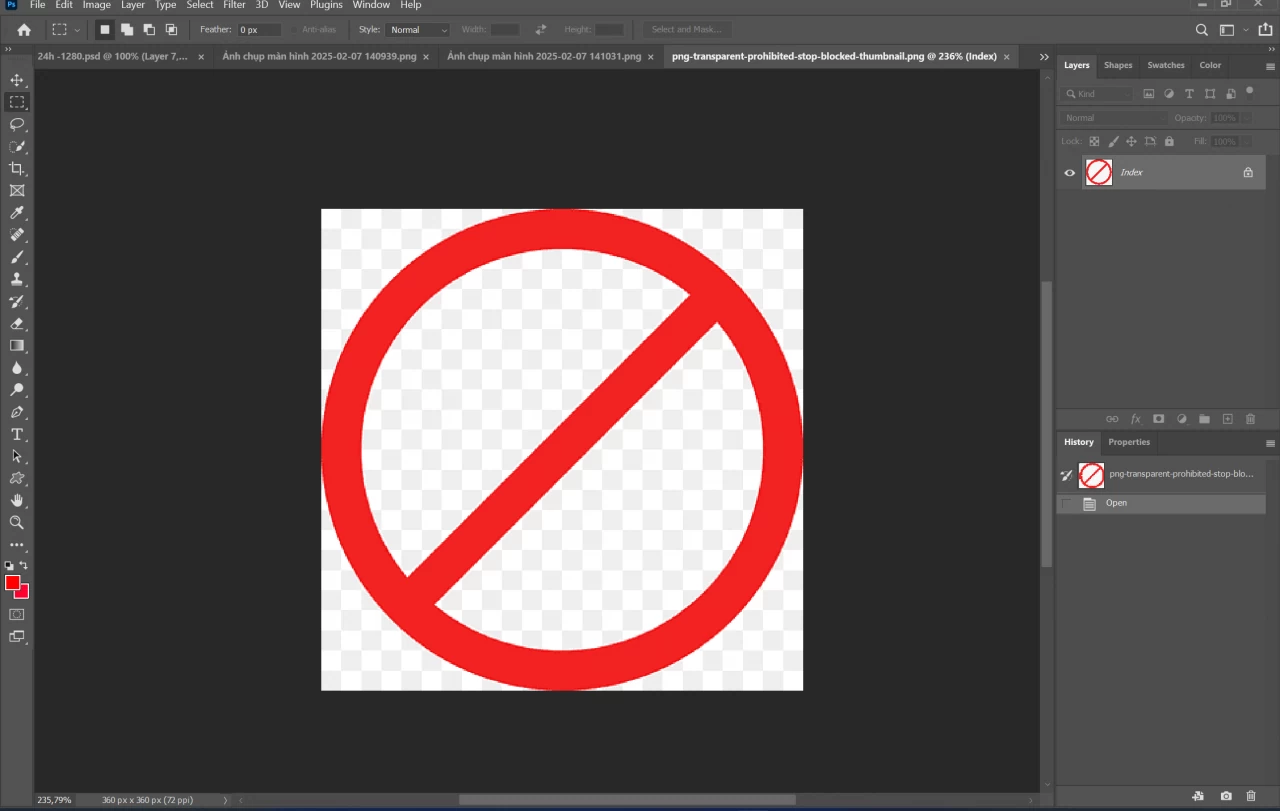The width and height of the screenshot is (1280, 811).
Task: Open the Filter menu
Action: [x=234, y=5]
